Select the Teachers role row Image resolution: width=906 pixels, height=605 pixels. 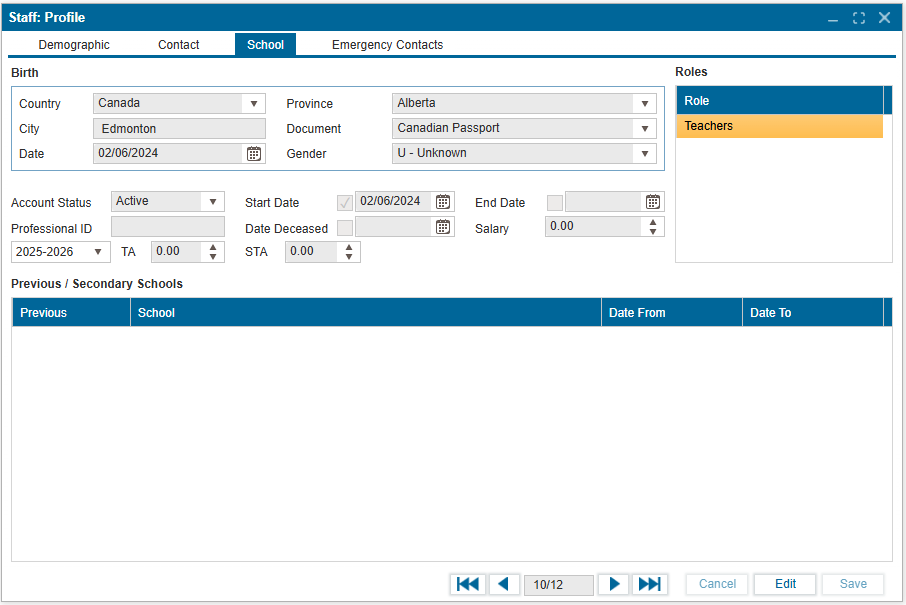click(x=779, y=126)
